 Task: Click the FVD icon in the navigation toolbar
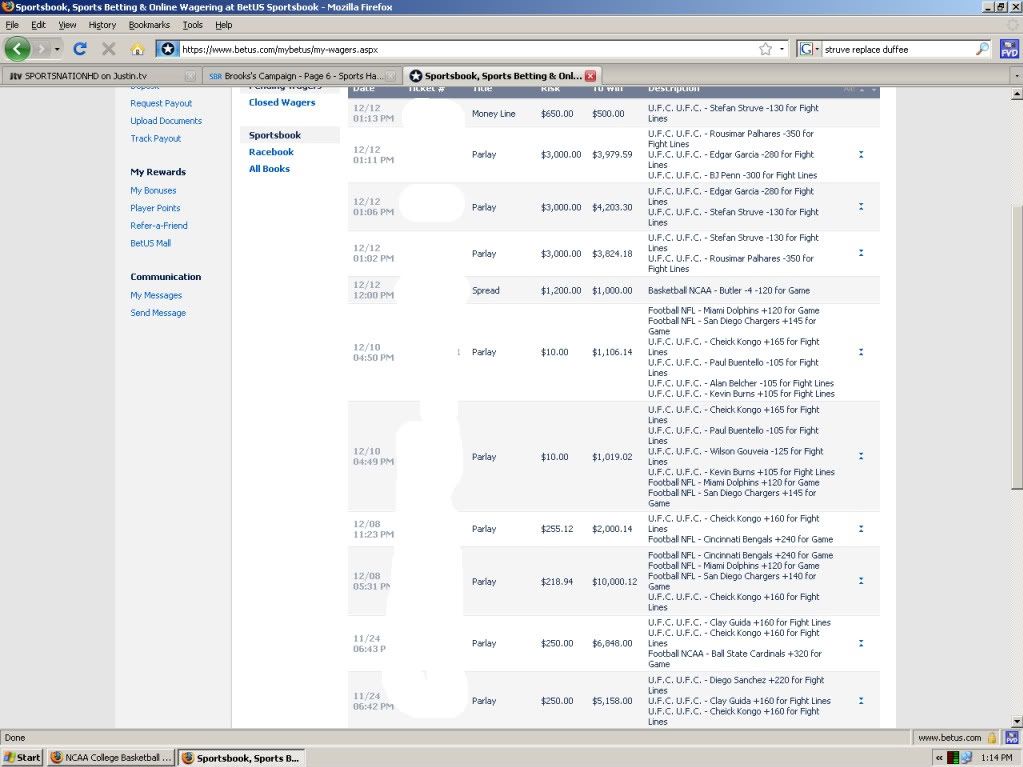click(x=1009, y=49)
